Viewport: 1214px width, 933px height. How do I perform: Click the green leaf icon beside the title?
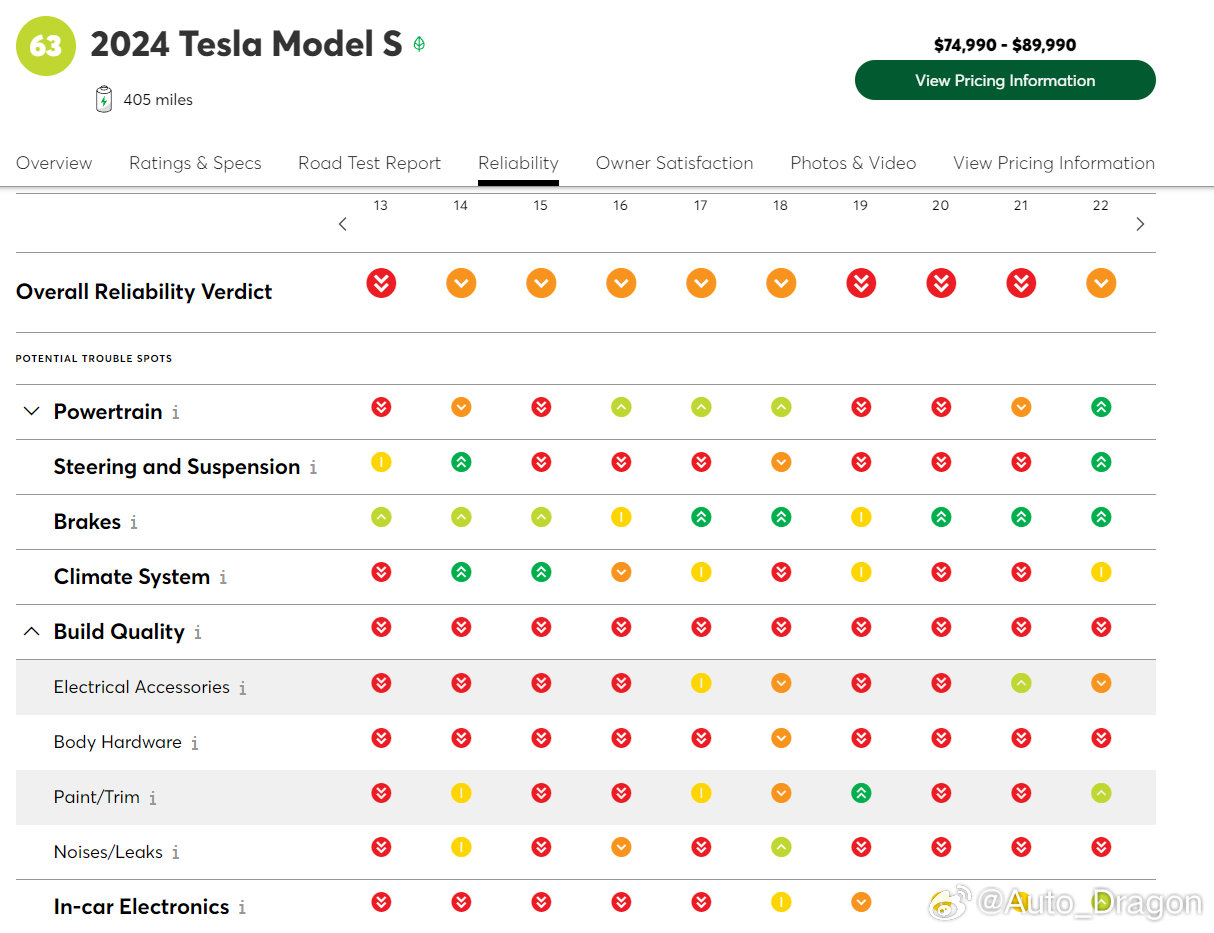(x=419, y=44)
